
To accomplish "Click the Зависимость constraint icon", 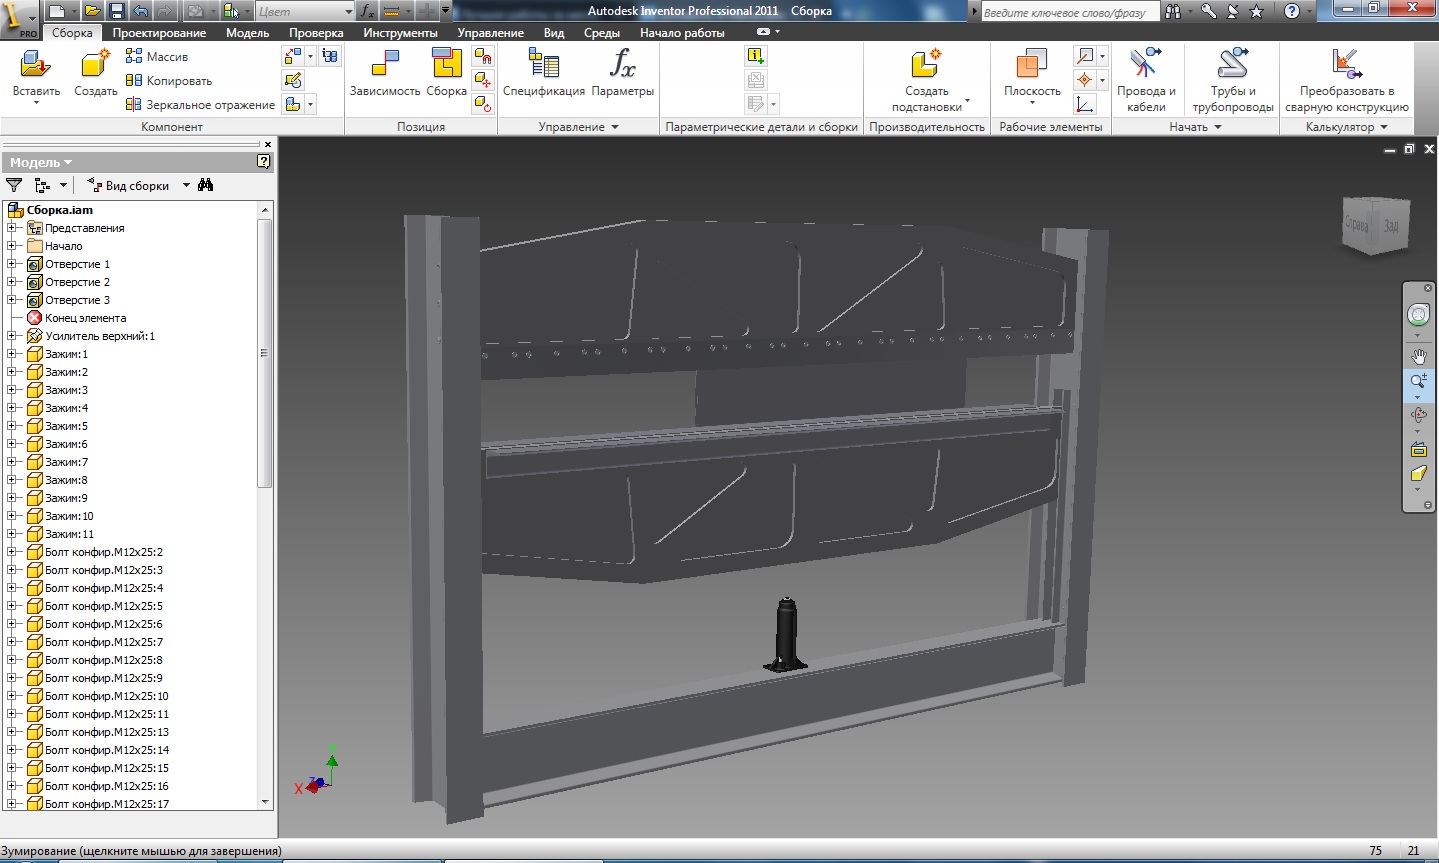I will 384,65.
